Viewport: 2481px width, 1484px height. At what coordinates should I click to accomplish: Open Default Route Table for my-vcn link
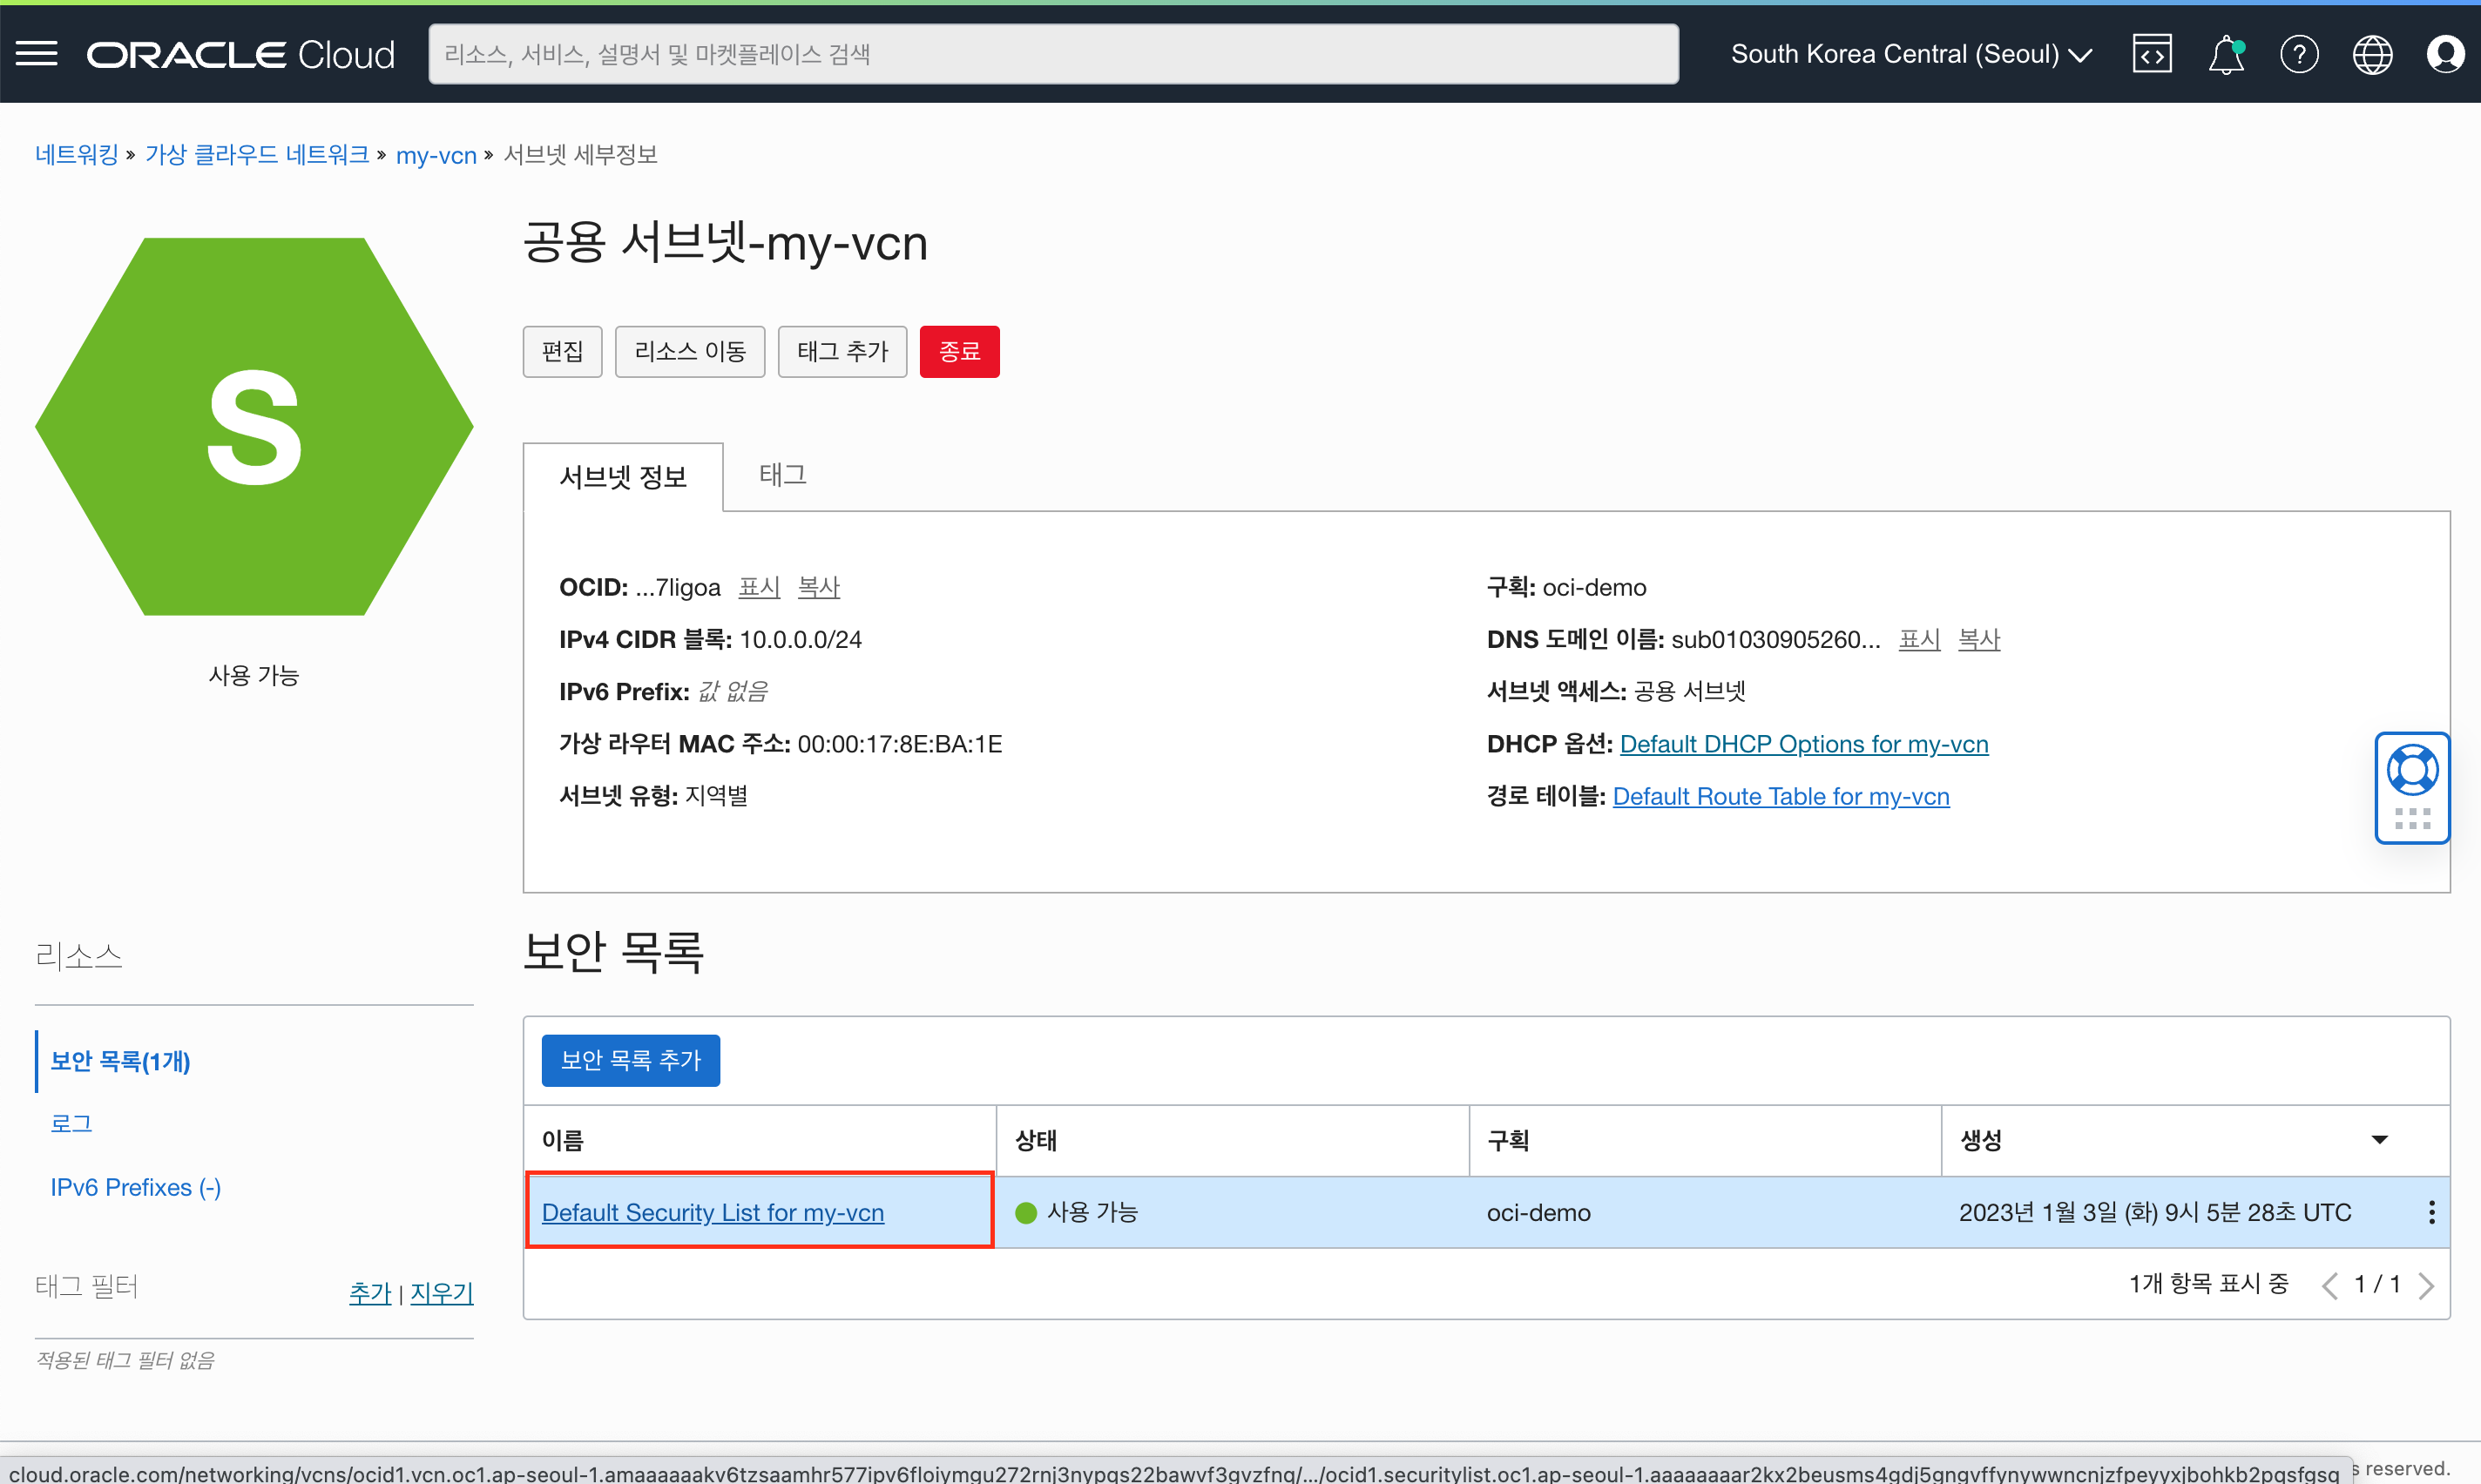1781,796
